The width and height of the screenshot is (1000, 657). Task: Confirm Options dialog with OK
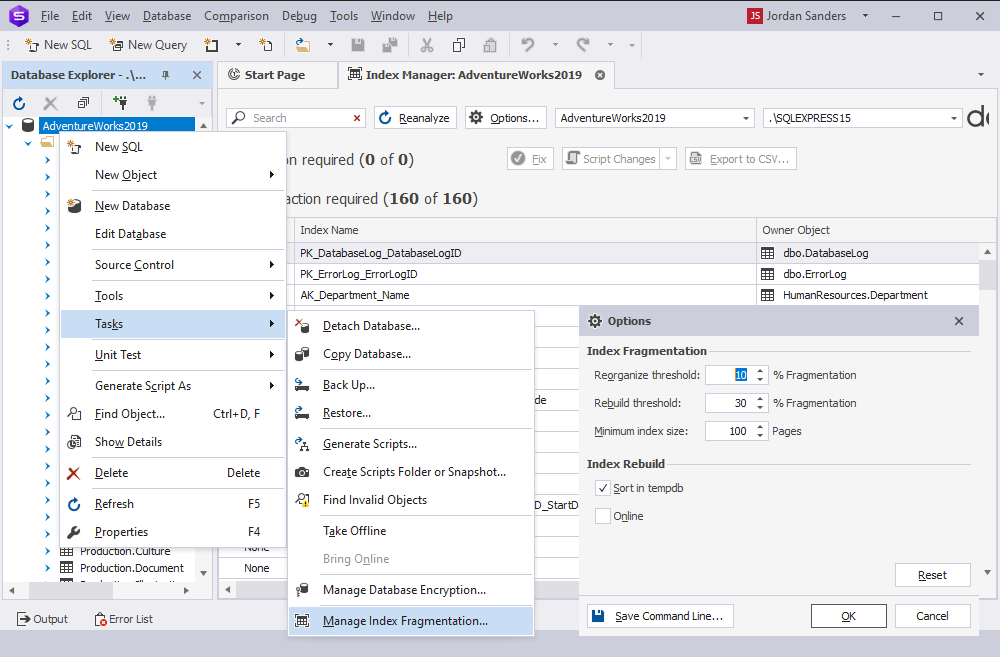848,615
